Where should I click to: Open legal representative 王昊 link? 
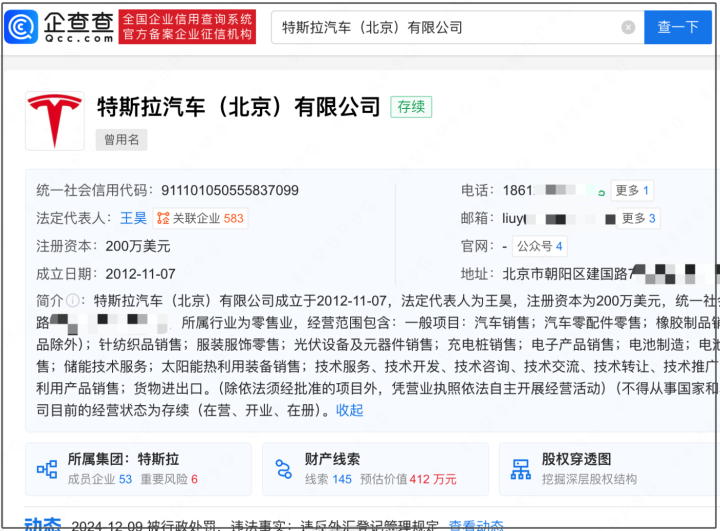point(133,218)
